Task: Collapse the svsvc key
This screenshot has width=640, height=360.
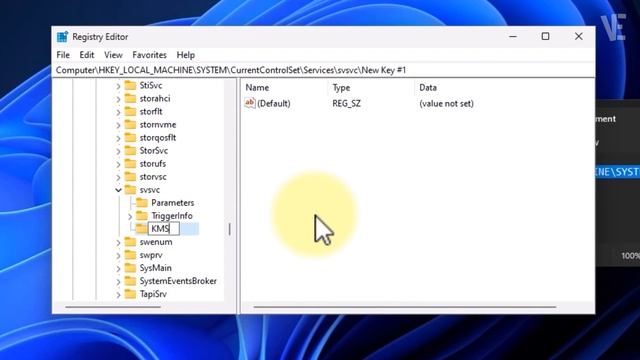Action: tap(118, 190)
